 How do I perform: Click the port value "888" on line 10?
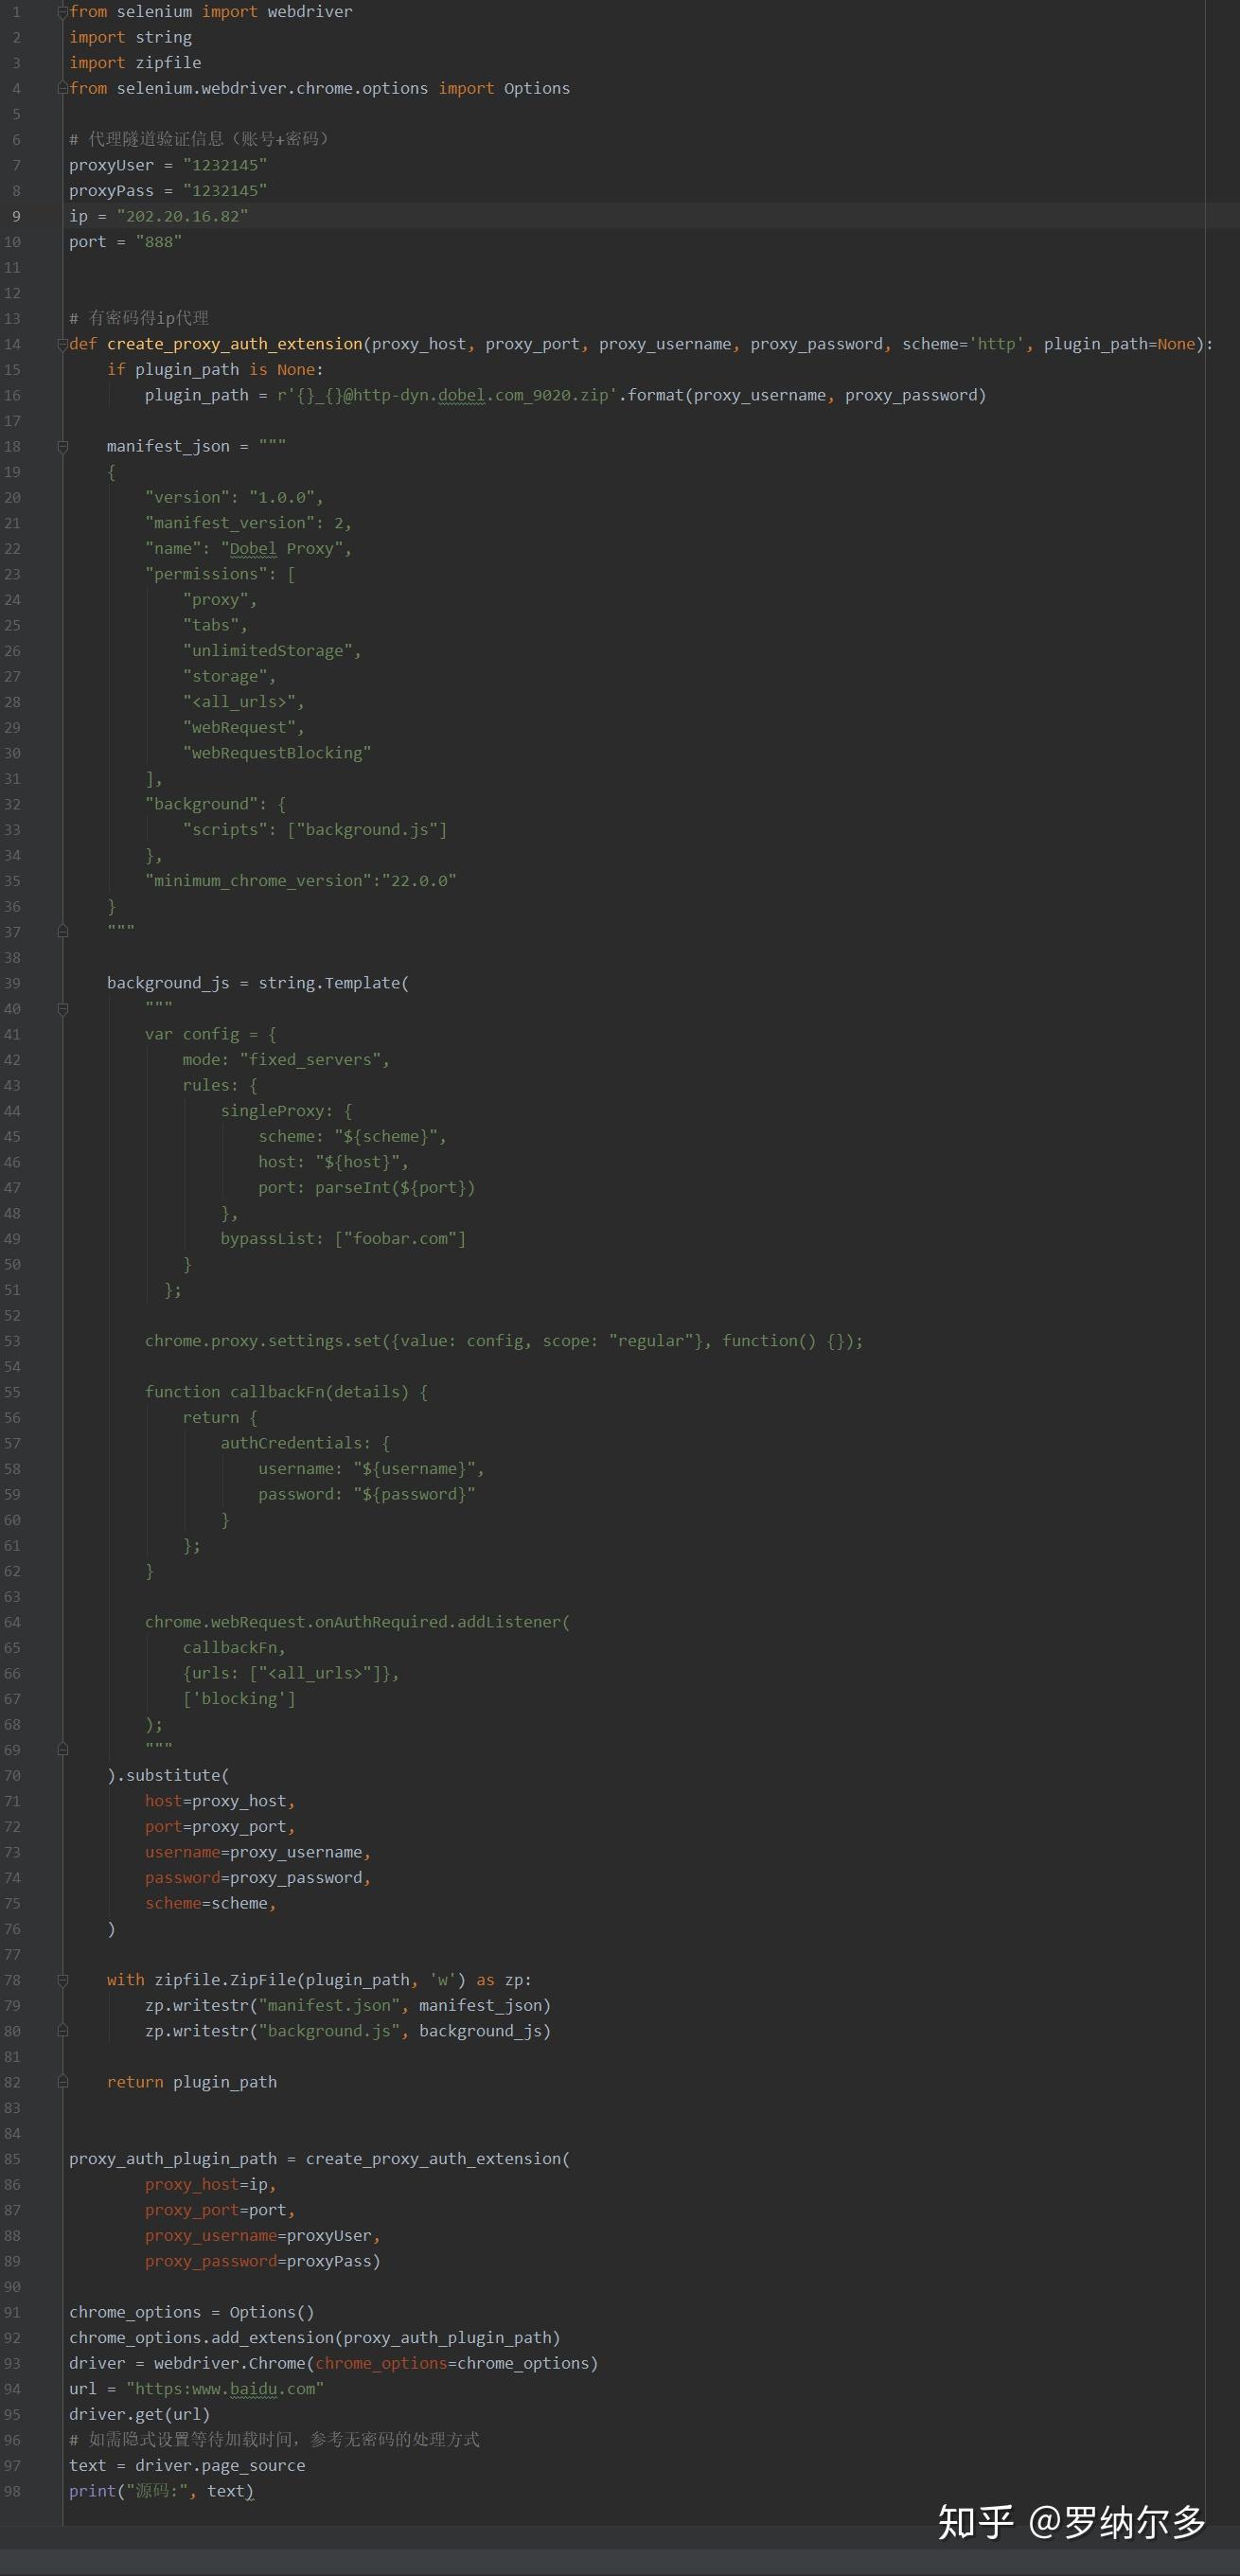tap(159, 242)
